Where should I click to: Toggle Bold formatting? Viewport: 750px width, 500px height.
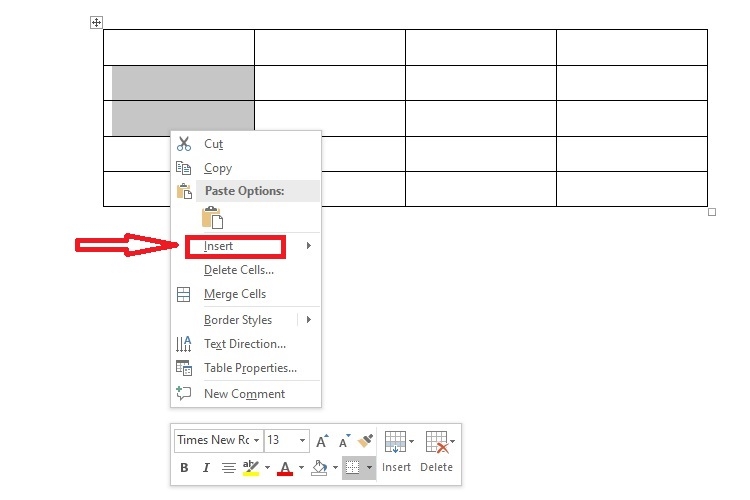click(184, 467)
